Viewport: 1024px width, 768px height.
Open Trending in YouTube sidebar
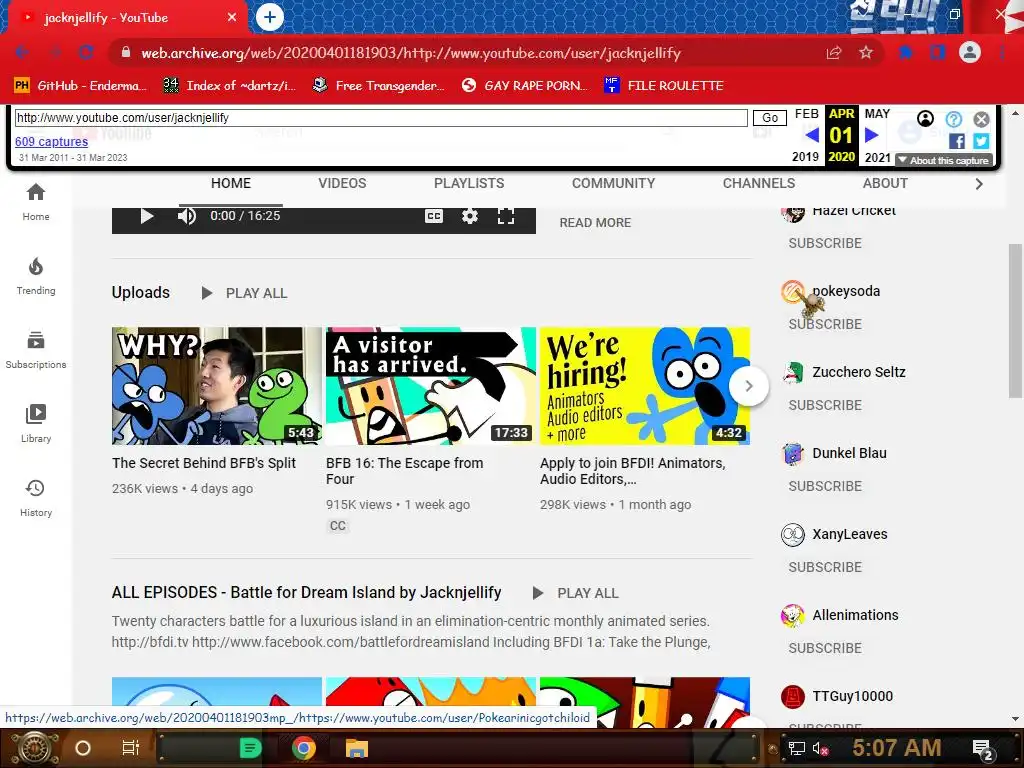pyautogui.click(x=36, y=276)
